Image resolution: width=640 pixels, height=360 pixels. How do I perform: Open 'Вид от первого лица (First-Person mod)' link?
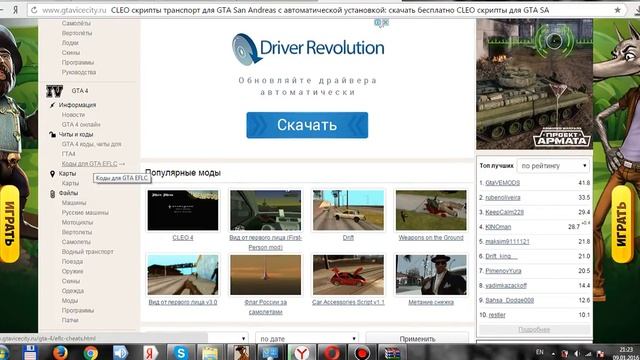coord(265,242)
